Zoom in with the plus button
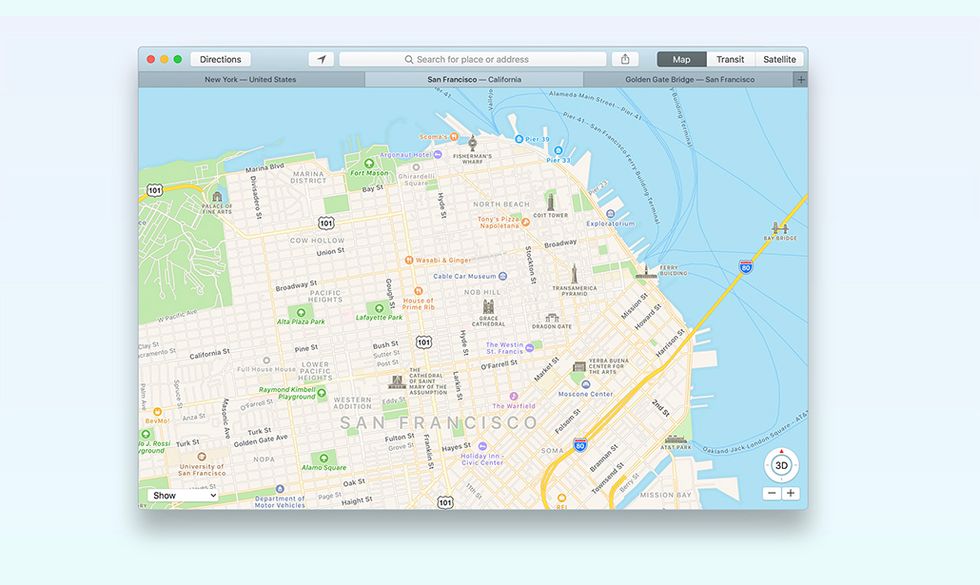The height and width of the screenshot is (585, 980). (791, 493)
